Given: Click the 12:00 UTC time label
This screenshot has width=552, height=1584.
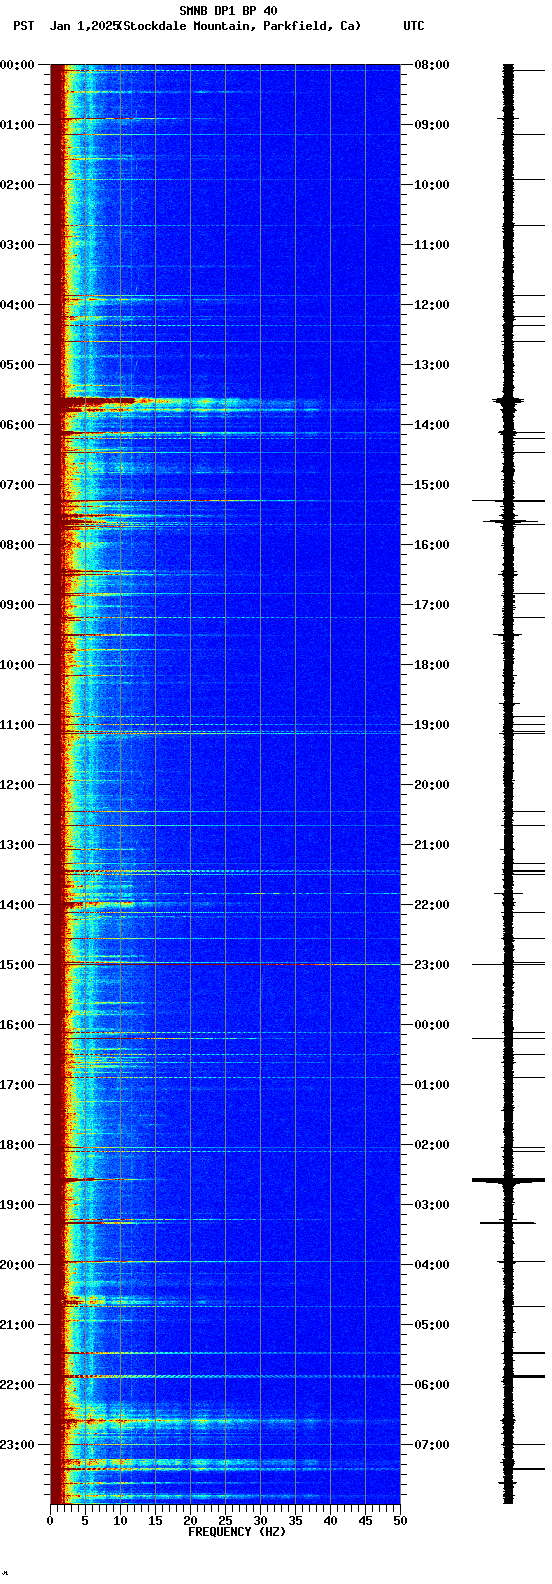Looking at the screenshot, I should point(432,305).
